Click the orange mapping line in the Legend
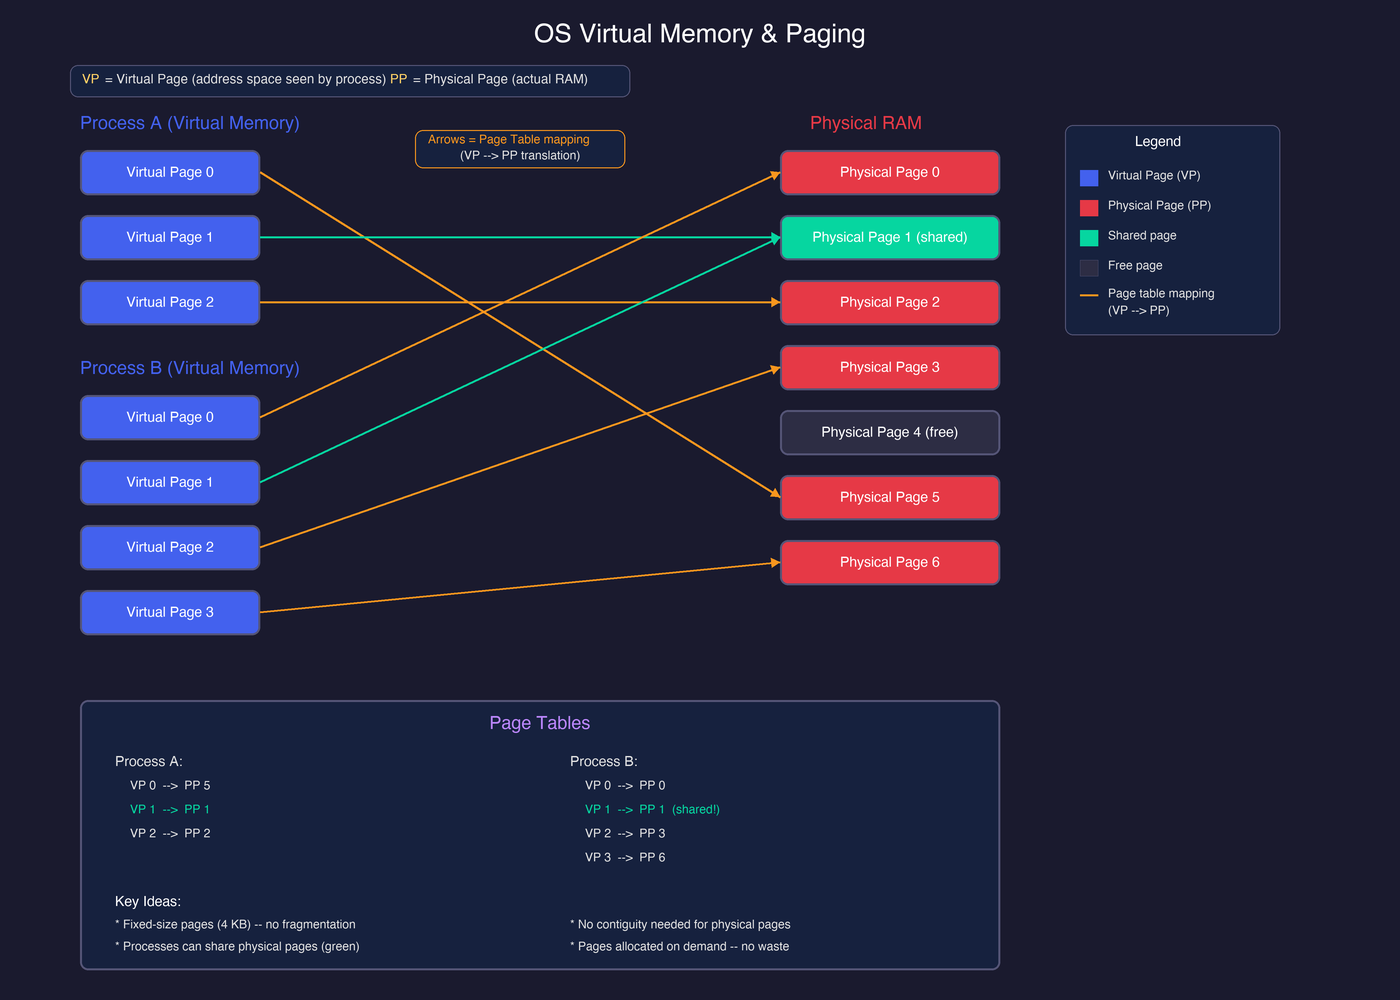Viewport: 1400px width, 1000px height. pos(1088,295)
